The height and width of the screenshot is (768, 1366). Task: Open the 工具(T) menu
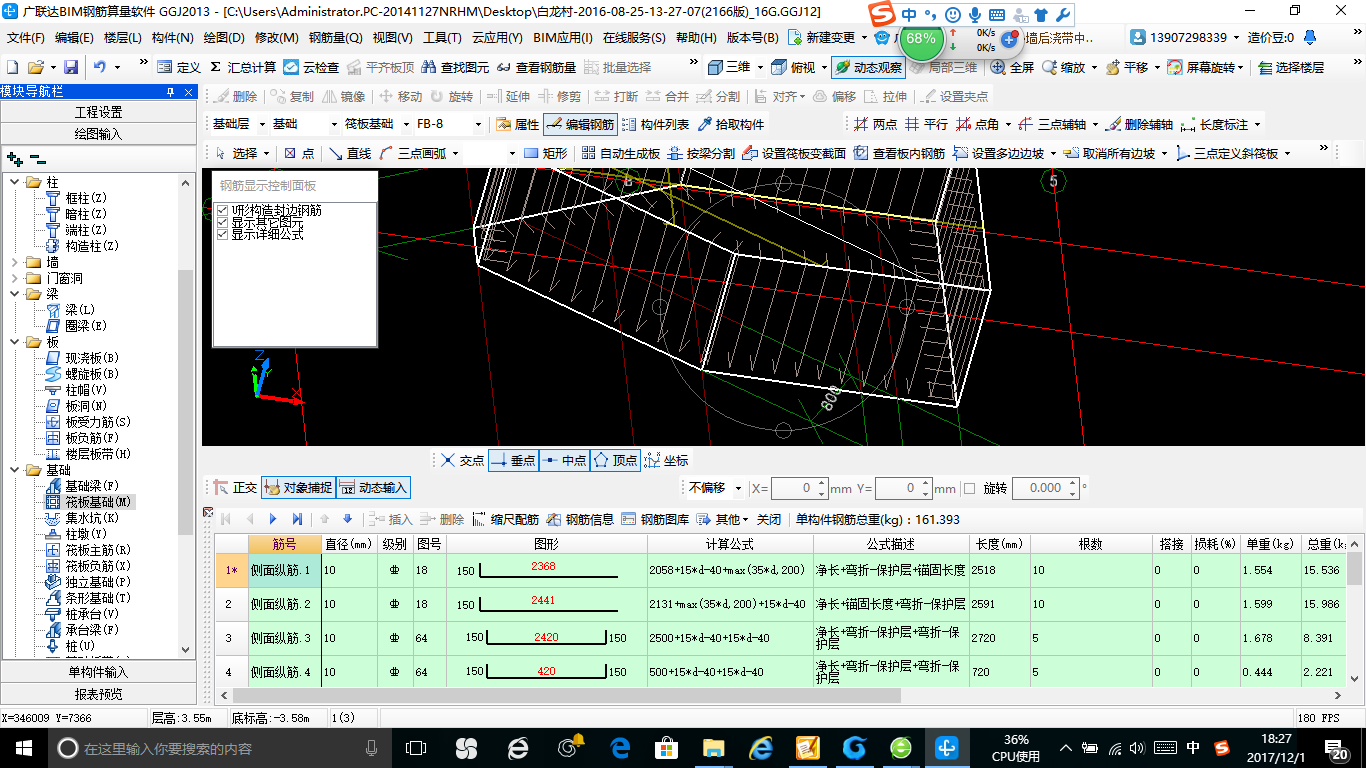click(442, 38)
